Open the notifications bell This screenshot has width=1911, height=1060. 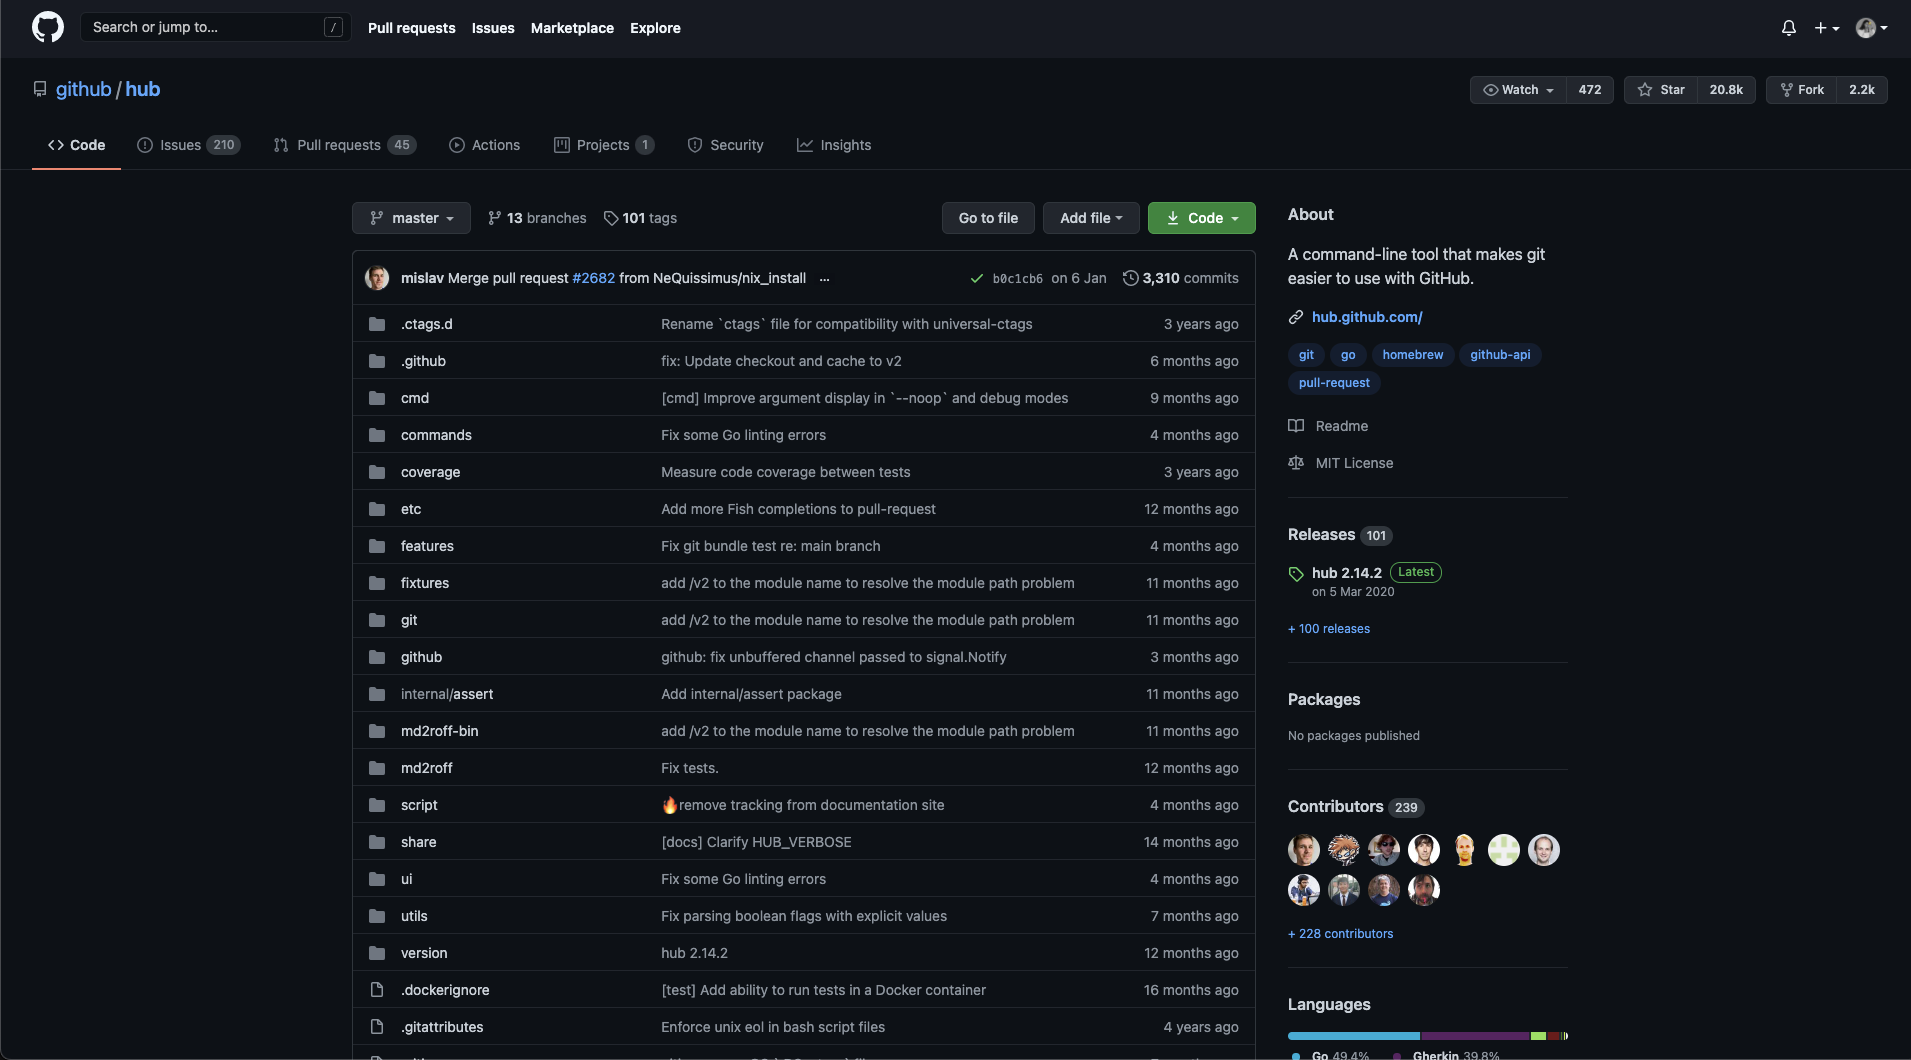(x=1788, y=28)
